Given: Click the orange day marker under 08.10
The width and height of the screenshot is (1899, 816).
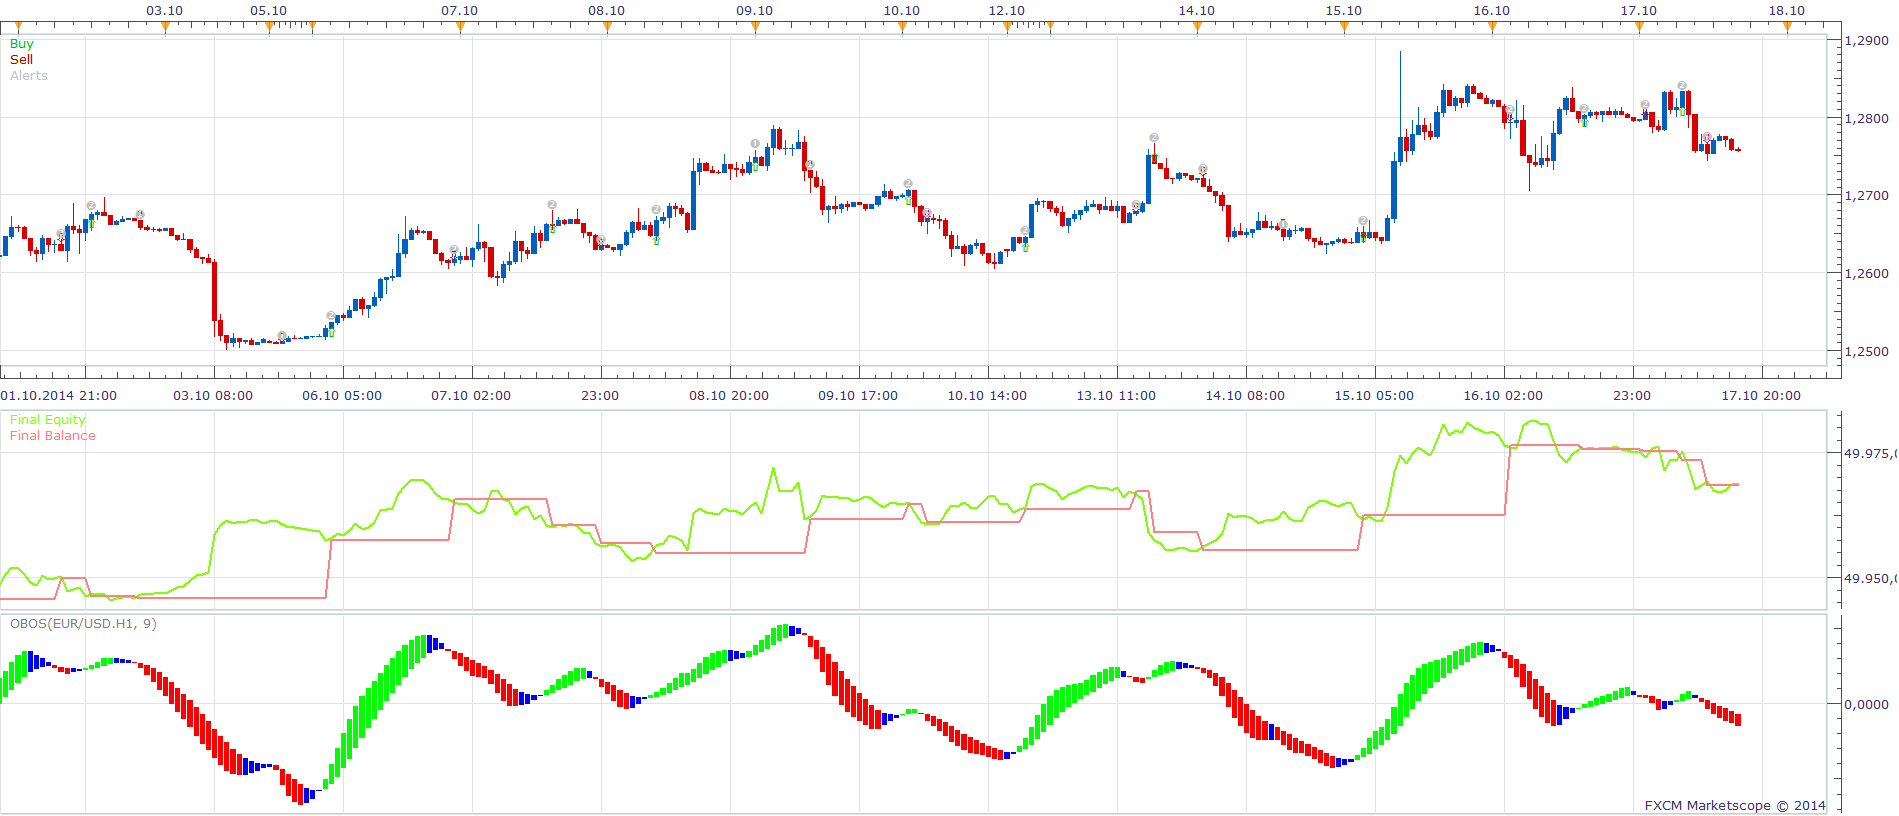Looking at the screenshot, I should [x=607, y=28].
